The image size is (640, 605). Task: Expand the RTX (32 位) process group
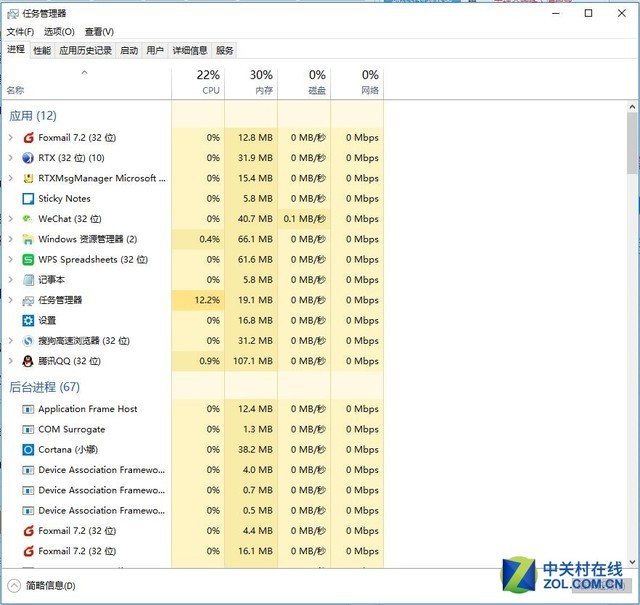[x=11, y=158]
